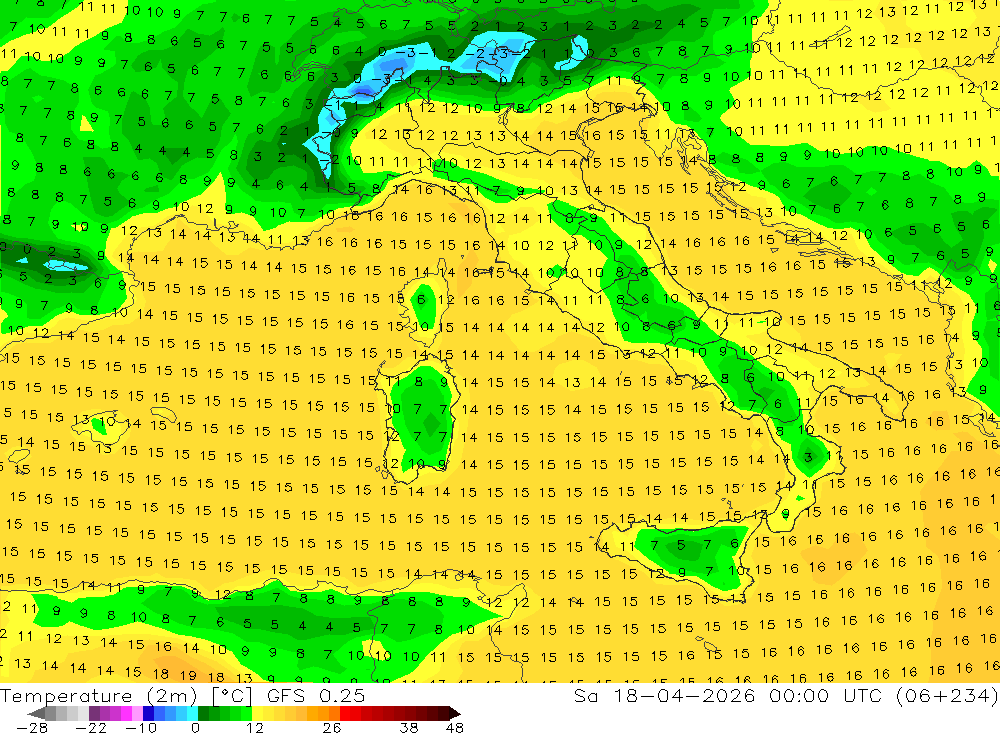Viewport: 1000px width, 733px height.
Task: Click the 'GFS 0.25' model label
Action: [316, 695]
